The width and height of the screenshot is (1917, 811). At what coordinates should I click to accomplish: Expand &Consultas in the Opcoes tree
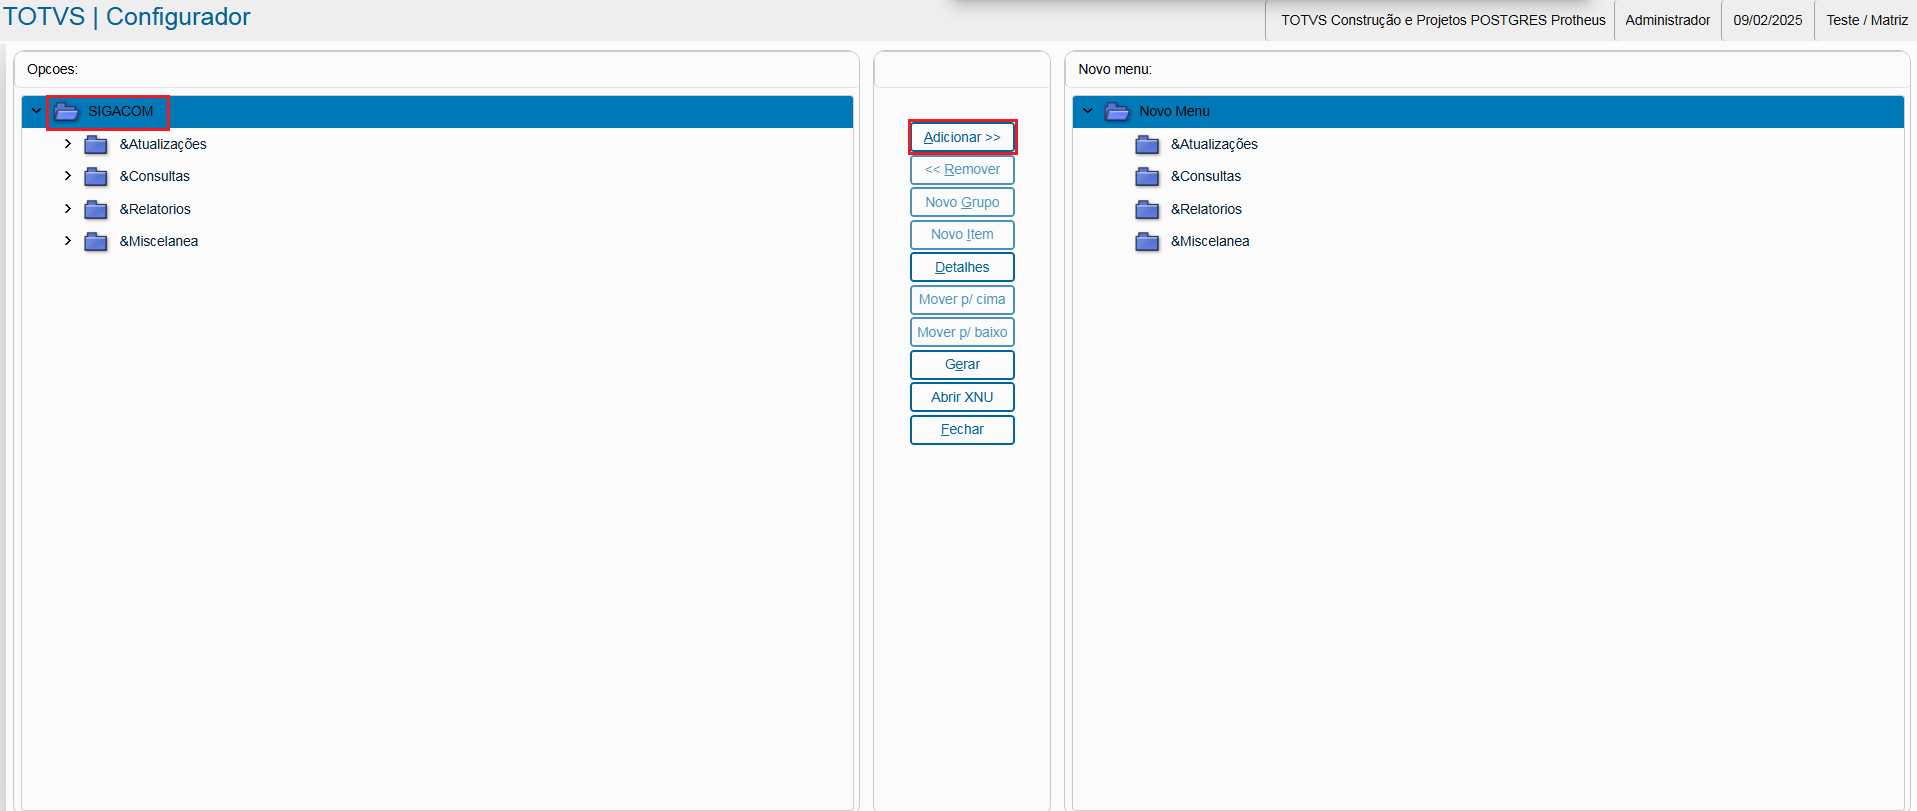68,176
